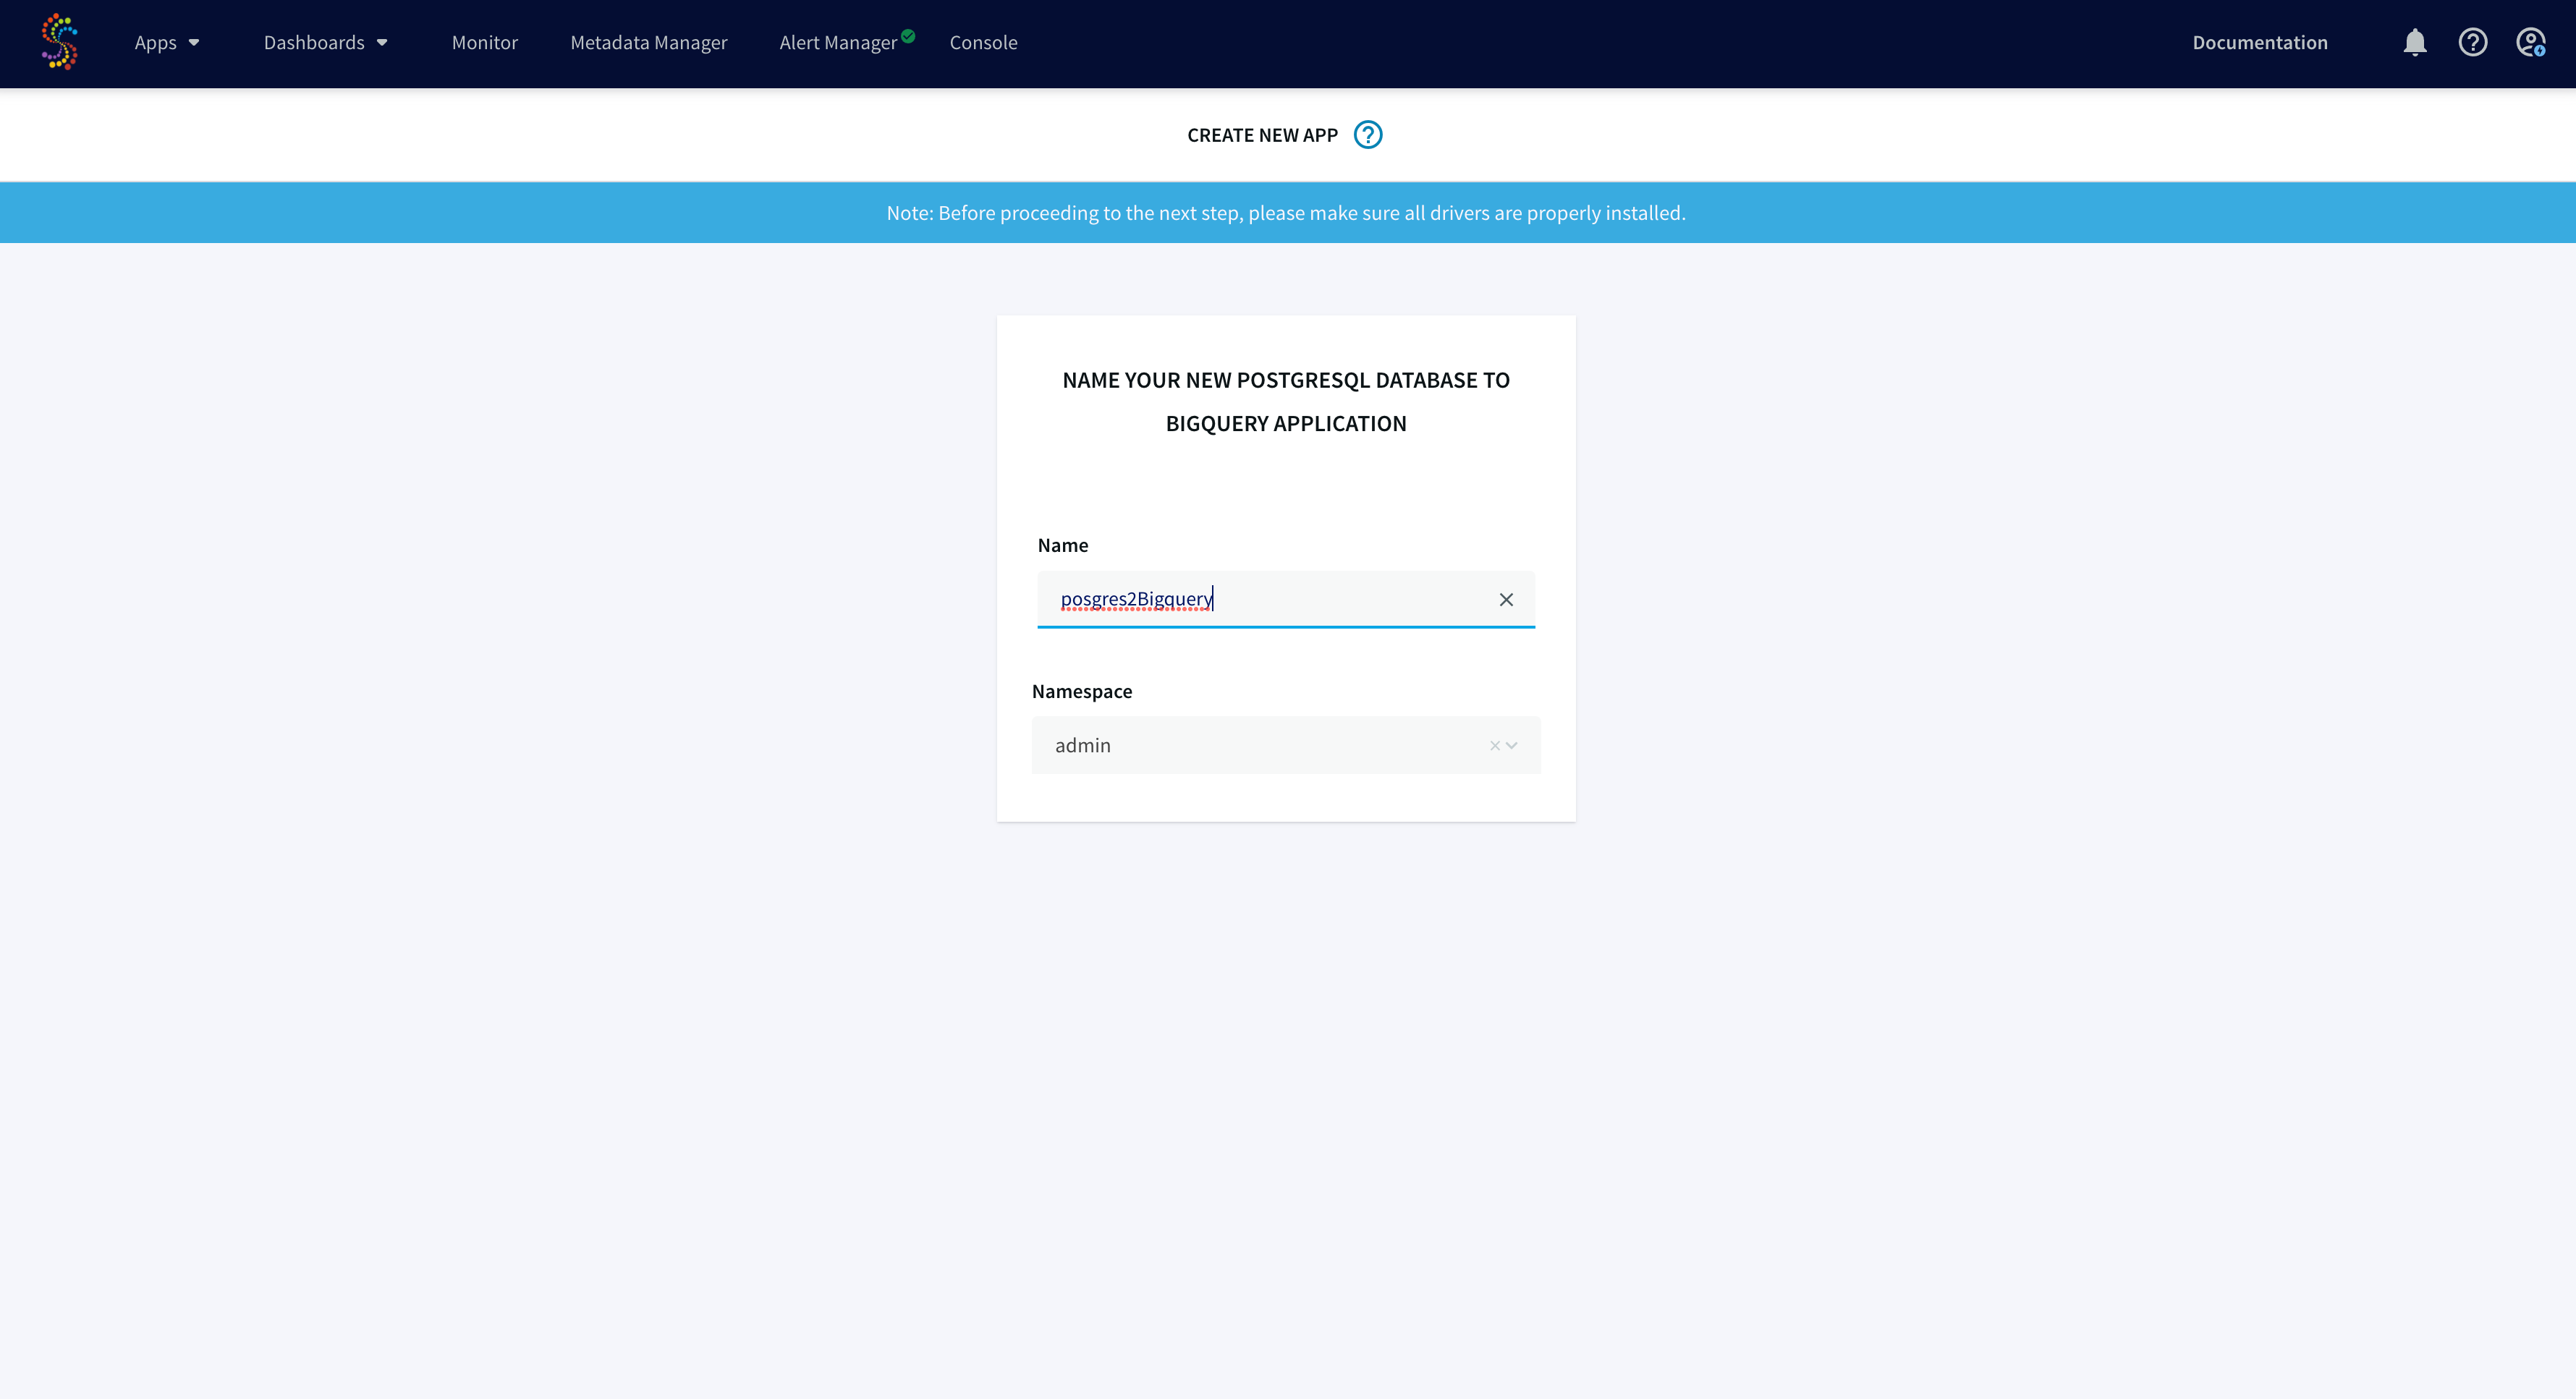The height and width of the screenshot is (1399, 2576).
Task: Click help icon beside Create New App
Action: (1368, 135)
